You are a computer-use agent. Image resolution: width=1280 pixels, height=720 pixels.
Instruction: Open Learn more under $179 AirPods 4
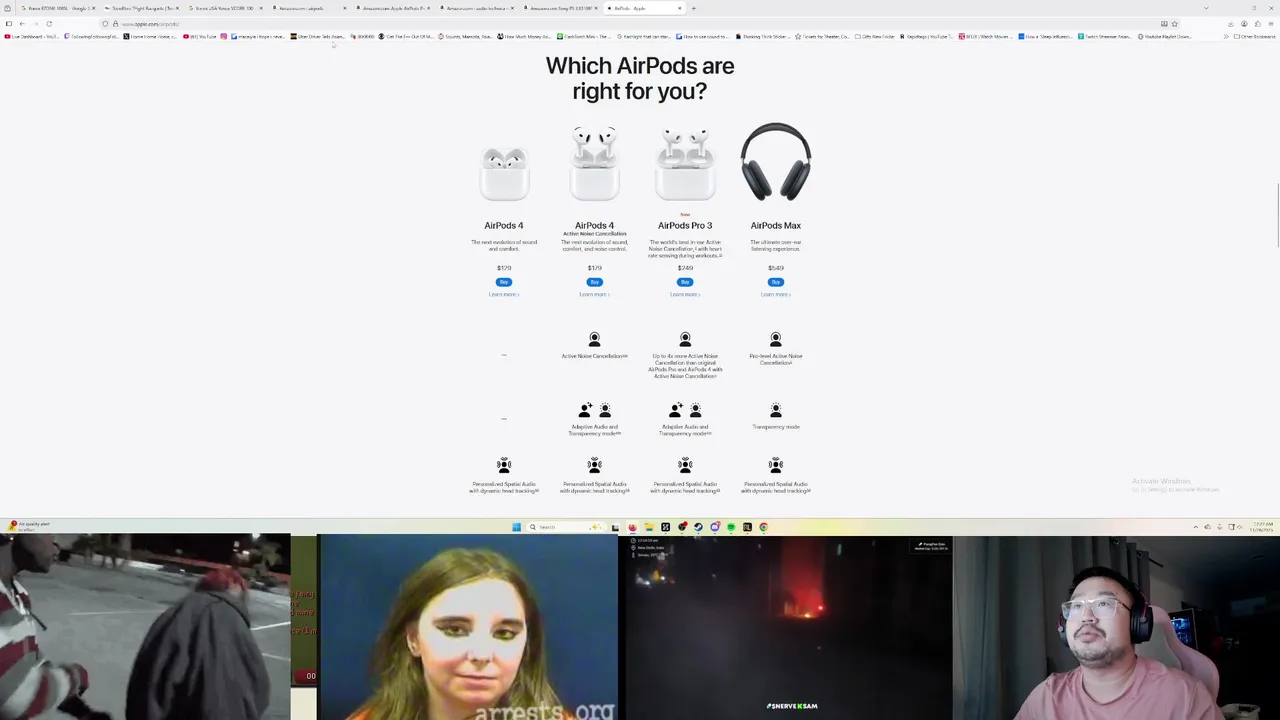(x=594, y=294)
